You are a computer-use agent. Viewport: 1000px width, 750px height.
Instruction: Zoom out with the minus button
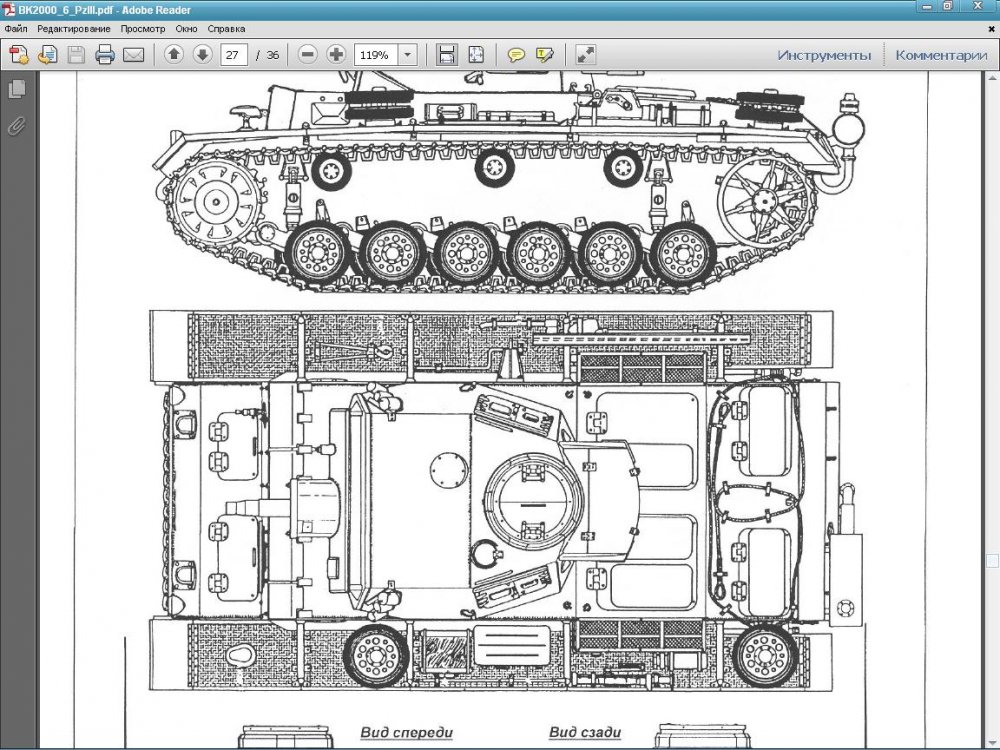[307, 55]
